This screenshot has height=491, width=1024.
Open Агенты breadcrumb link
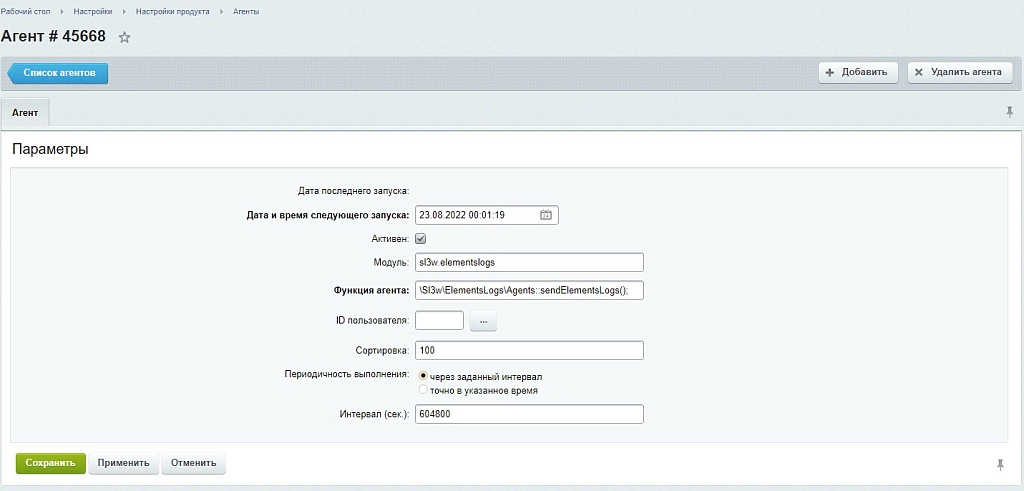point(246,12)
